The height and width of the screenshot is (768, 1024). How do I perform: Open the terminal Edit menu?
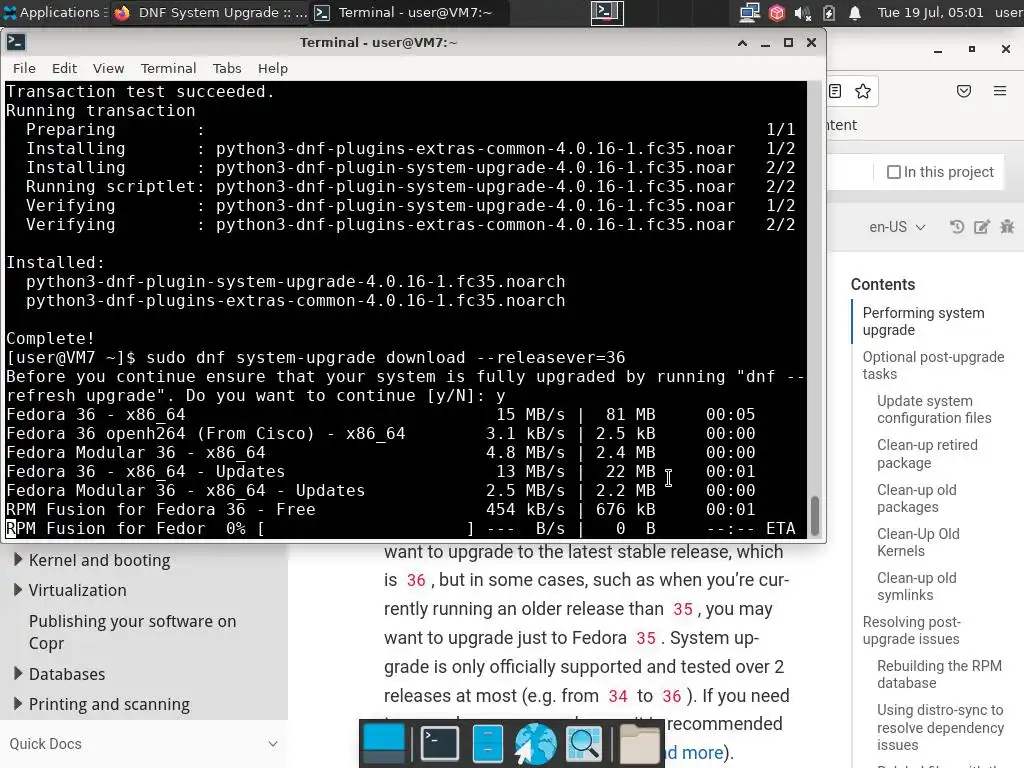[x=64, y=68]
